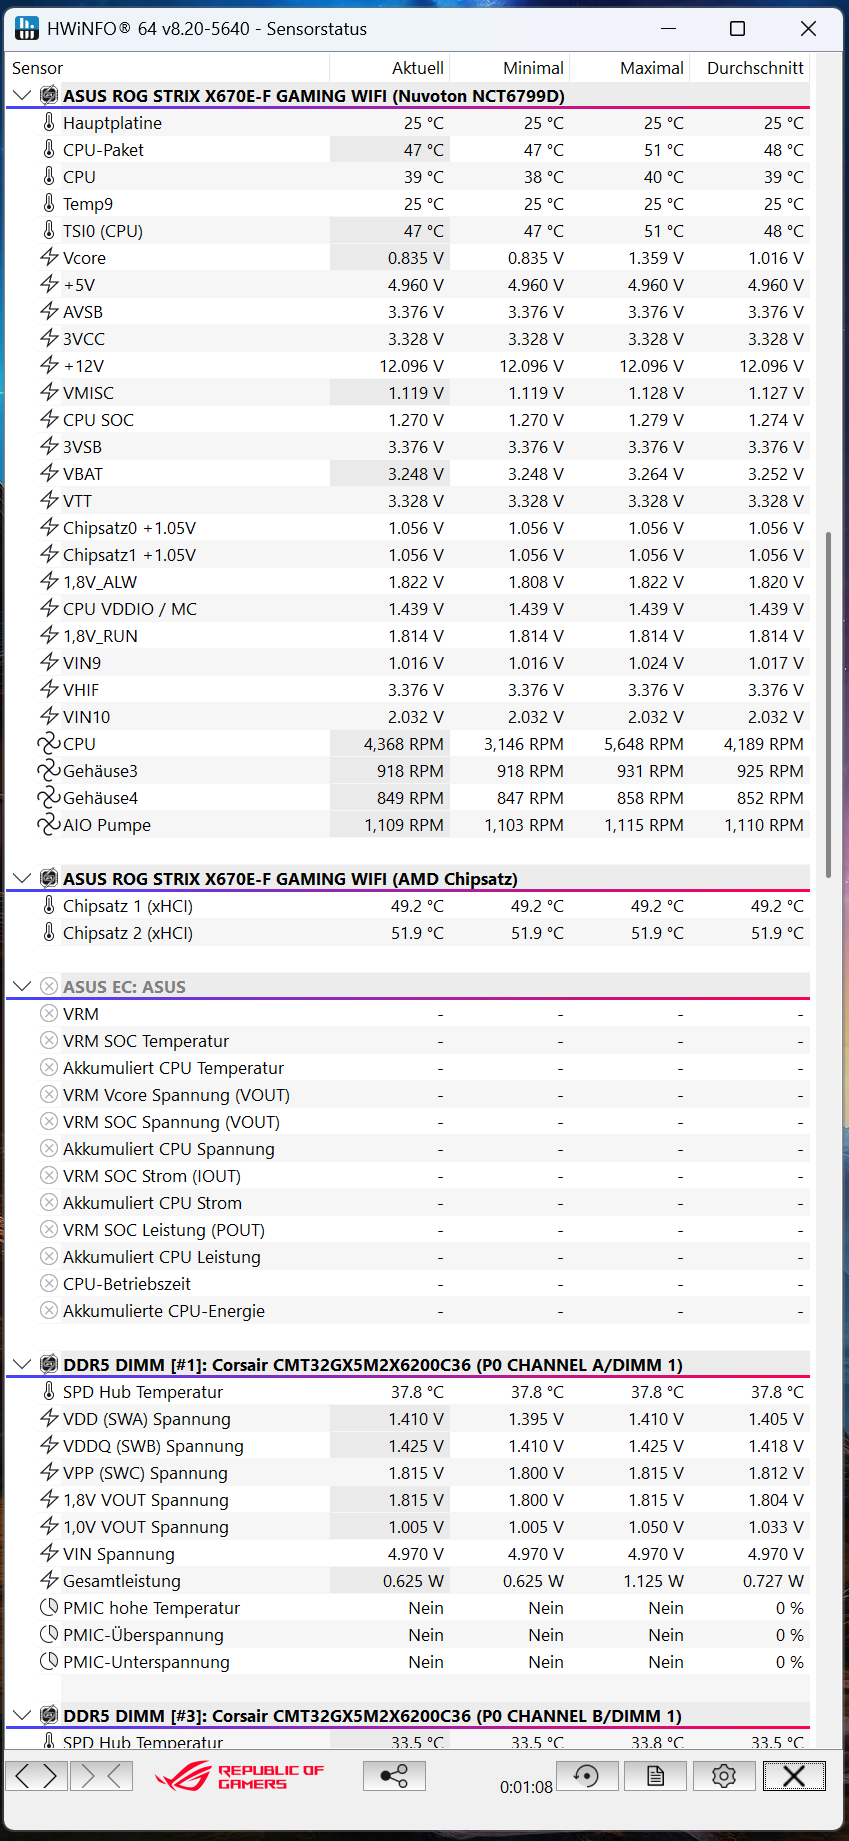Click thermometer icon of Chipsatz 1 (xHCI)
Image resolution: width=849 pixels, height=1841 pixels.
pos(49,905)
